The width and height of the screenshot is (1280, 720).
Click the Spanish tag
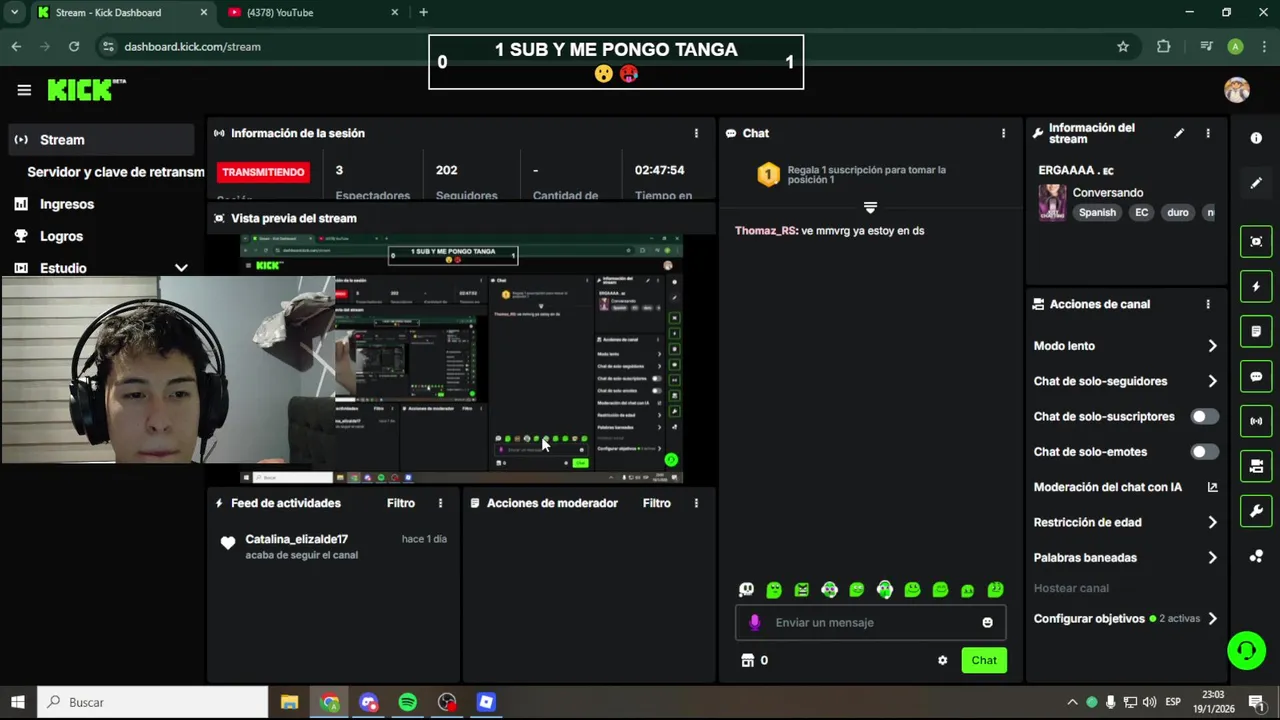click(1097, 212)
